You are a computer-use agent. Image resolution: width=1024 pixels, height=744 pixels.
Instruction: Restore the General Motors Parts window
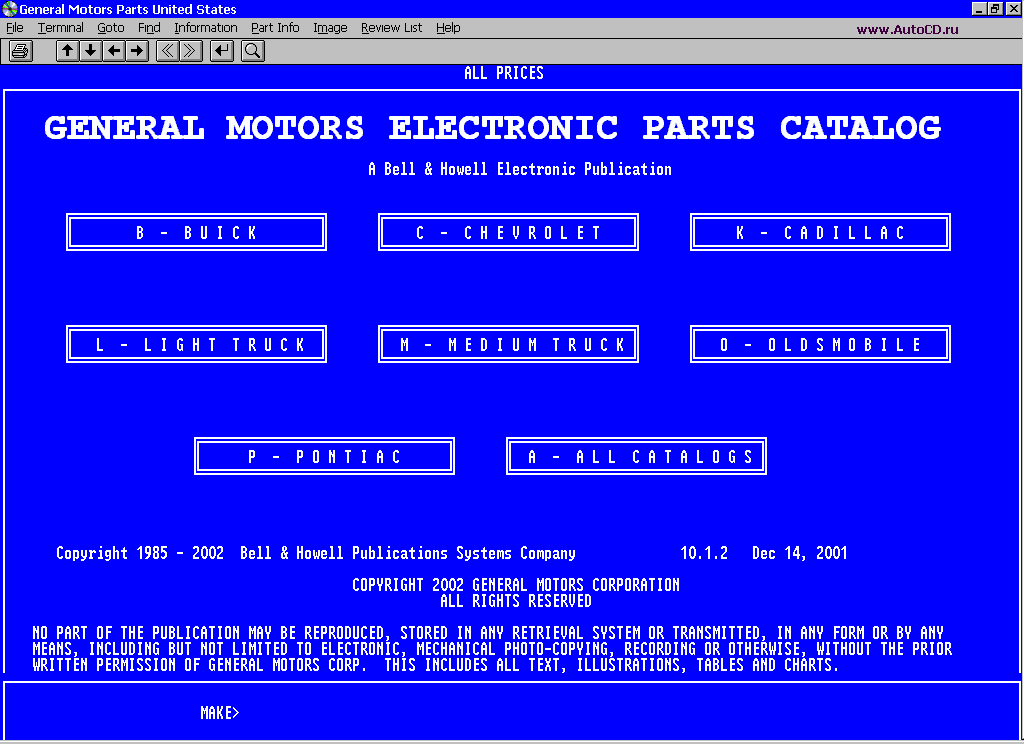[995, 8]
